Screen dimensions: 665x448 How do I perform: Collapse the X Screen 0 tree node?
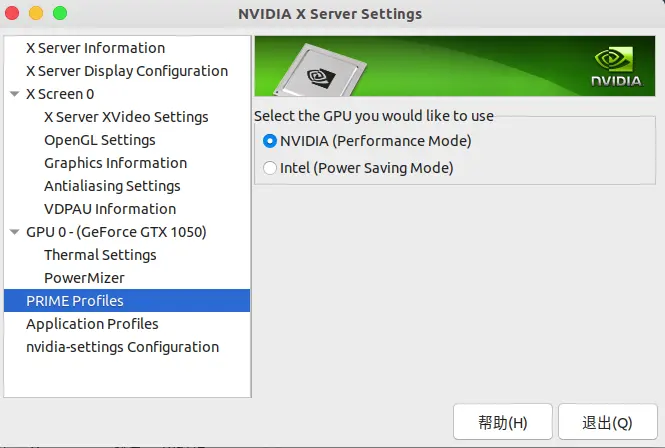[x=14, y=94]
